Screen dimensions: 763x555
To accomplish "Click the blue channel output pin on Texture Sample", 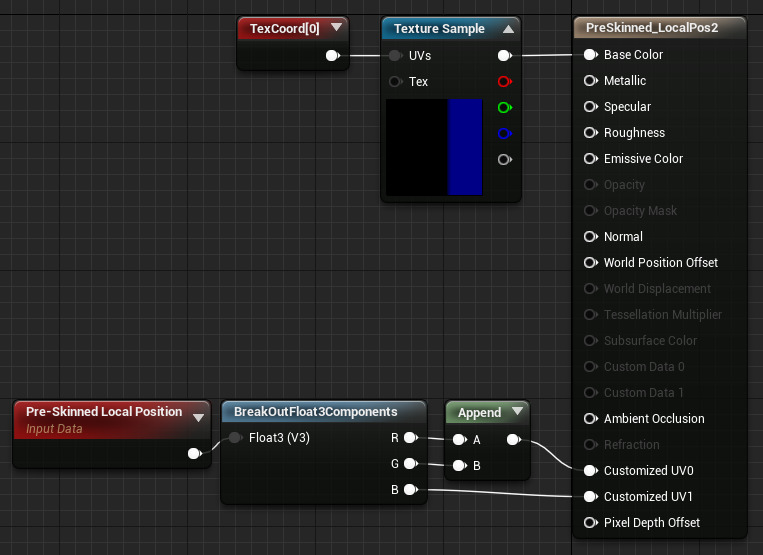I will tap(504, 134).
